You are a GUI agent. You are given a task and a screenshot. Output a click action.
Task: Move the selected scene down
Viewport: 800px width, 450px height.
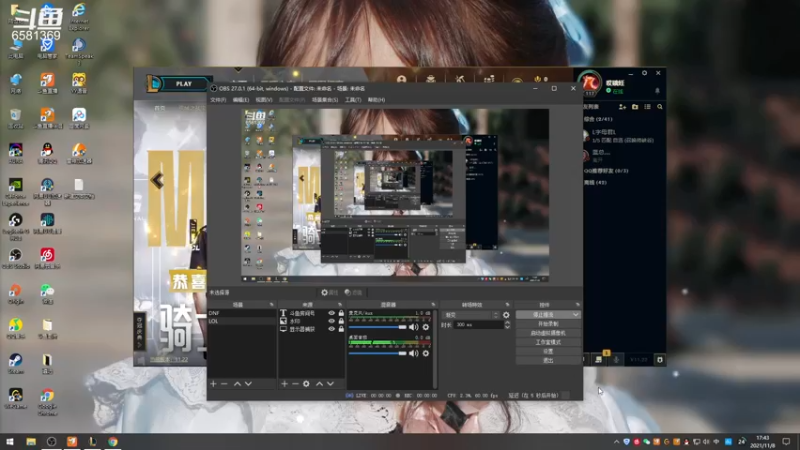coord(248,384)
